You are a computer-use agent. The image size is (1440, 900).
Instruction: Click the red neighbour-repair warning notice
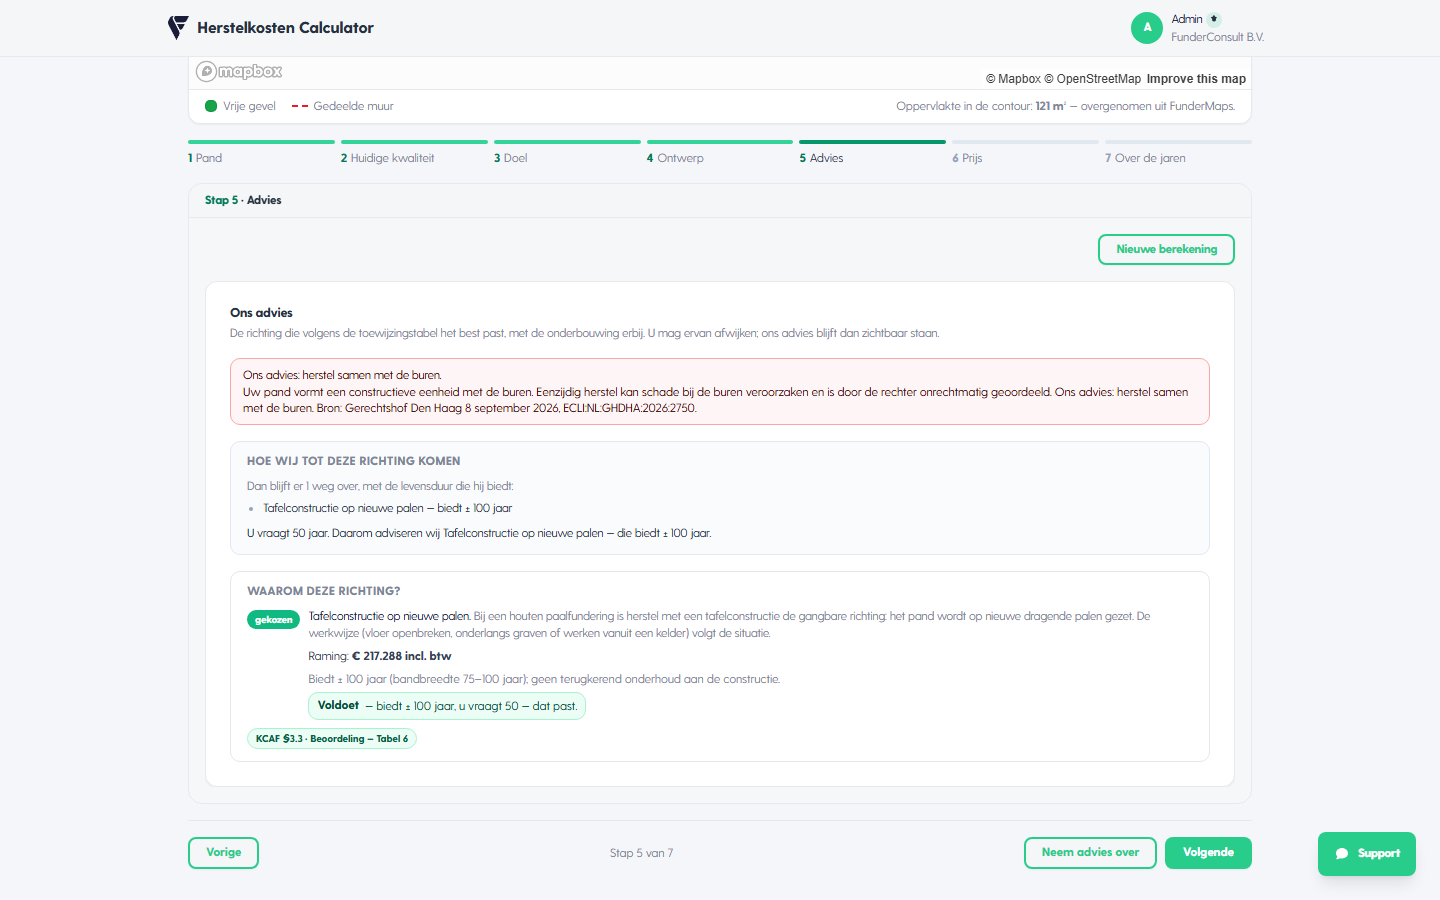click(x=720, y=392)
